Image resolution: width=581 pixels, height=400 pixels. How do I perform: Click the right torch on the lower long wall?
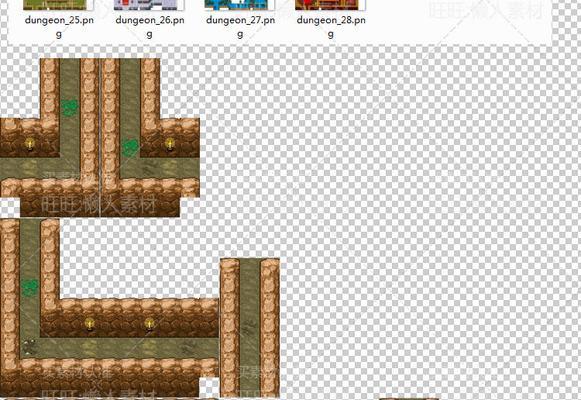pyautogui.click(x=149, y=324)
